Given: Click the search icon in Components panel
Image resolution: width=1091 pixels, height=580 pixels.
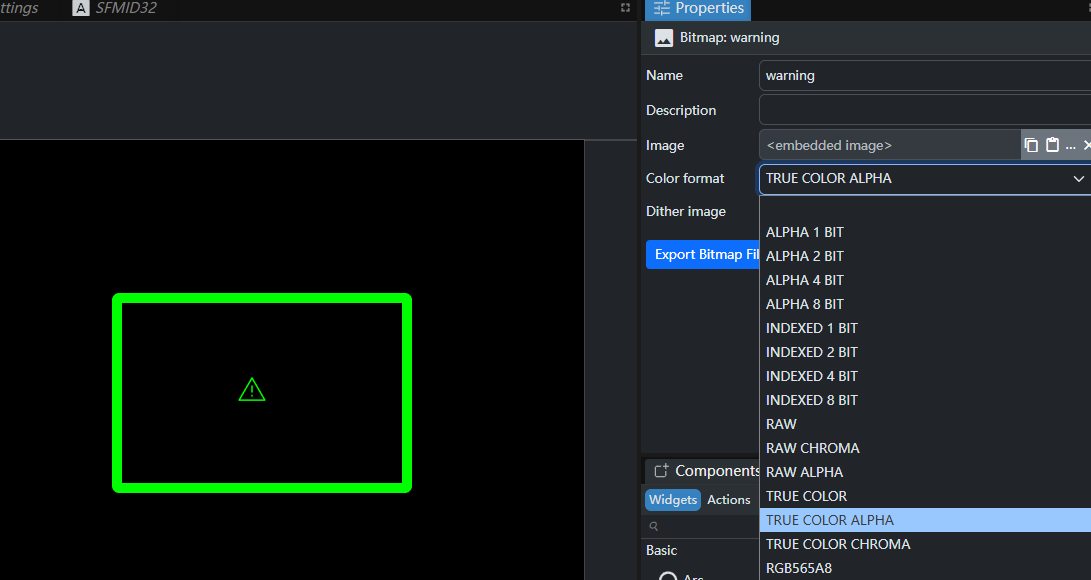Looking at the screenshot, I should tap(654, 526).
